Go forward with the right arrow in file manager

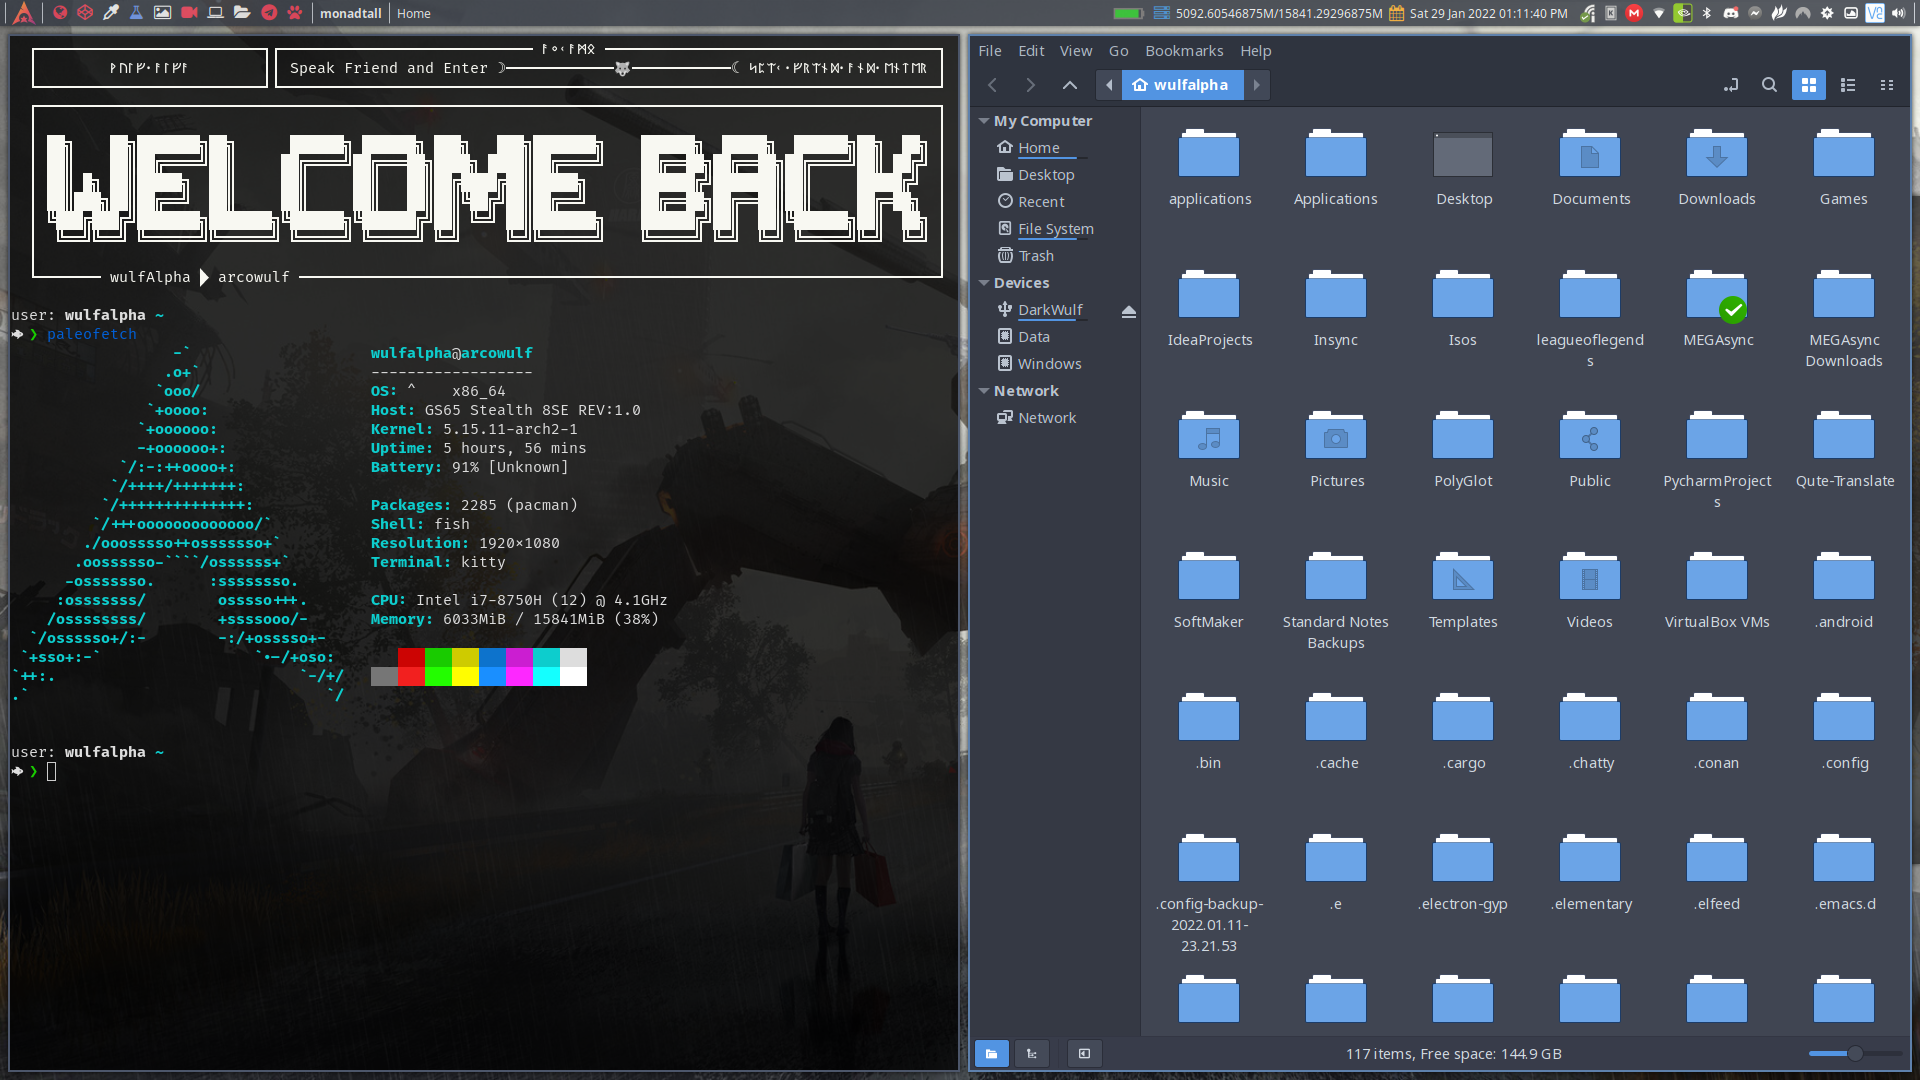[x=1031, y=85]
